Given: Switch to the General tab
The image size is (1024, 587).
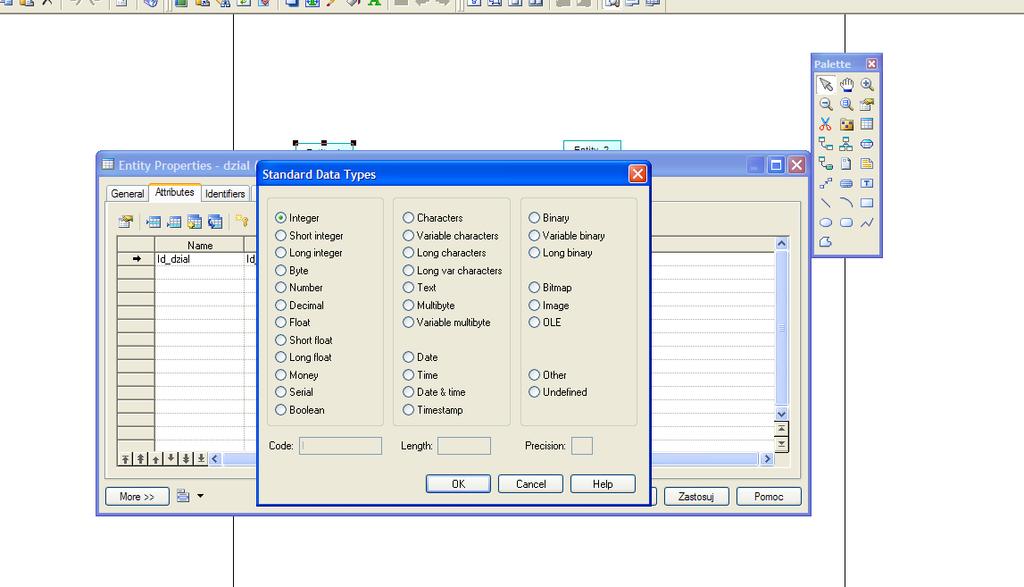Looking at the screenshot, I should 127,194.
